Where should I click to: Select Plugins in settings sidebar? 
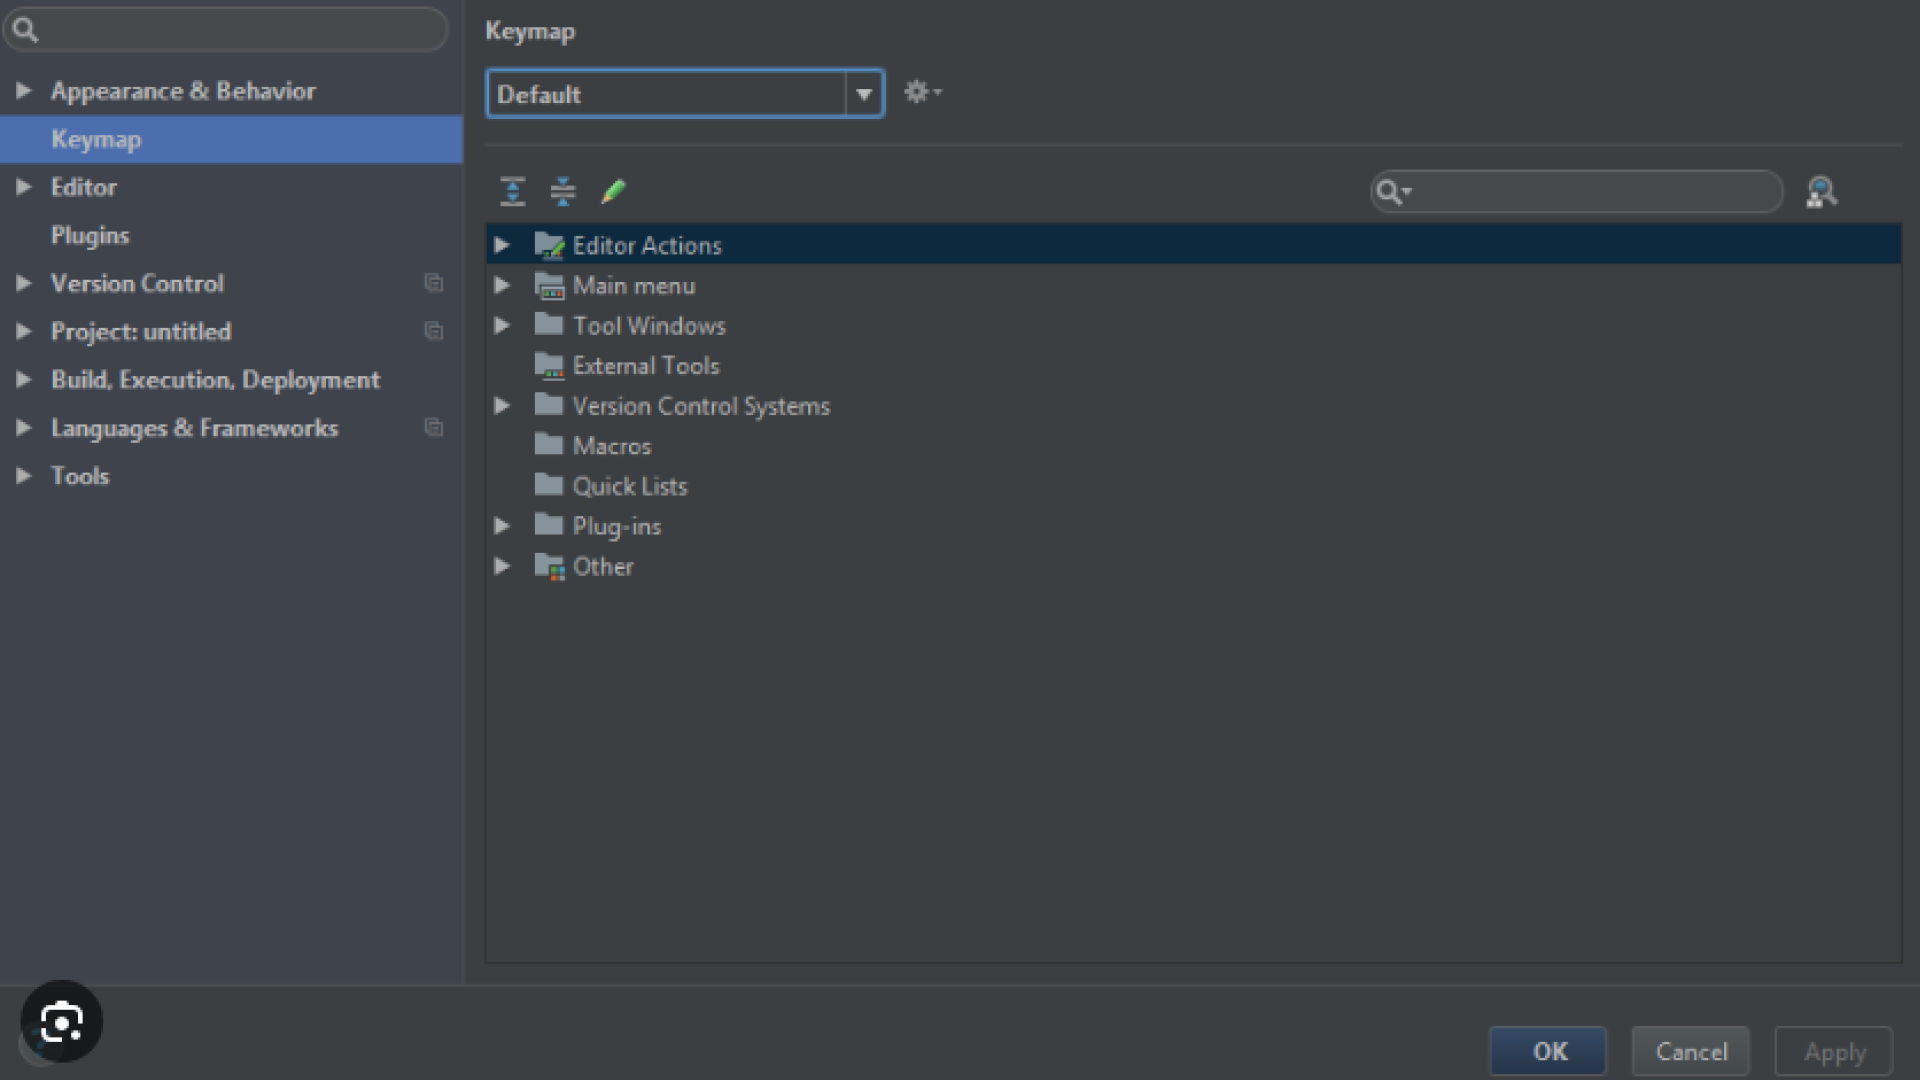90,236
